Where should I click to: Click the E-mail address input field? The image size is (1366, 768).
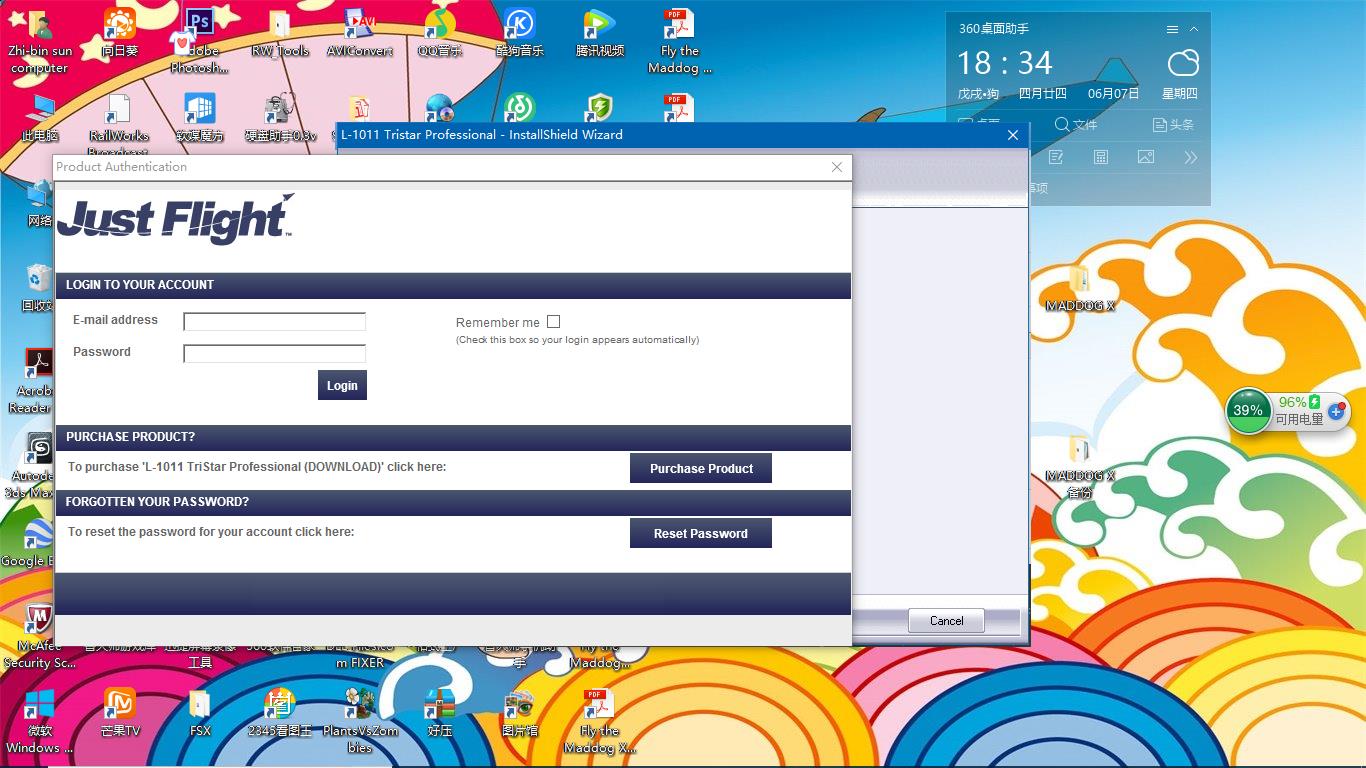point(275,321)
